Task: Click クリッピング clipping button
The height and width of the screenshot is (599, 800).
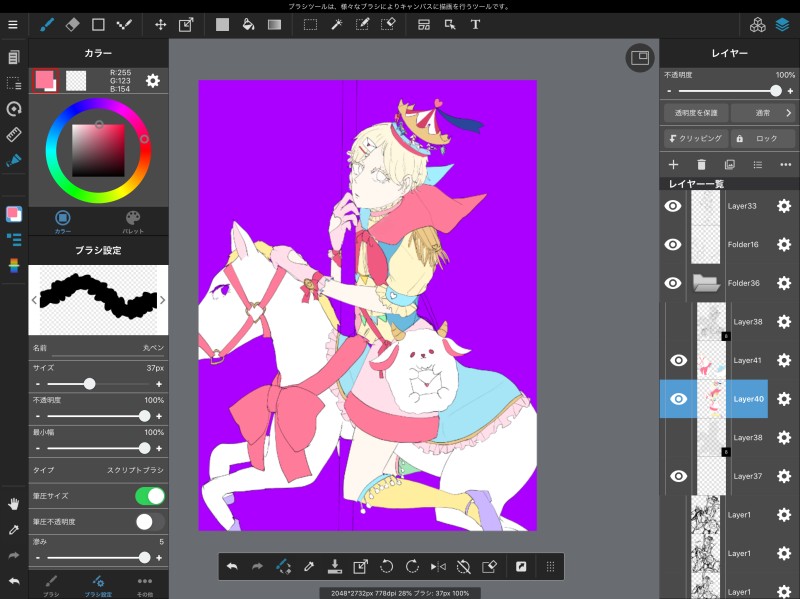Action: [x=696, y=138]
